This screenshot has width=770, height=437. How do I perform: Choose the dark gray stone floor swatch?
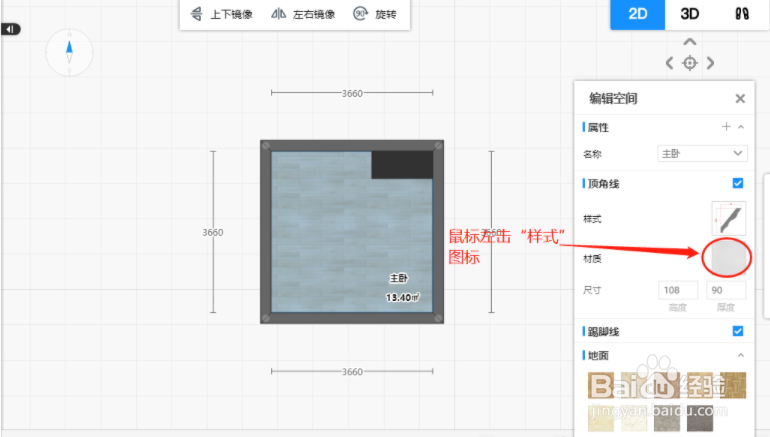tap(700, 419)
